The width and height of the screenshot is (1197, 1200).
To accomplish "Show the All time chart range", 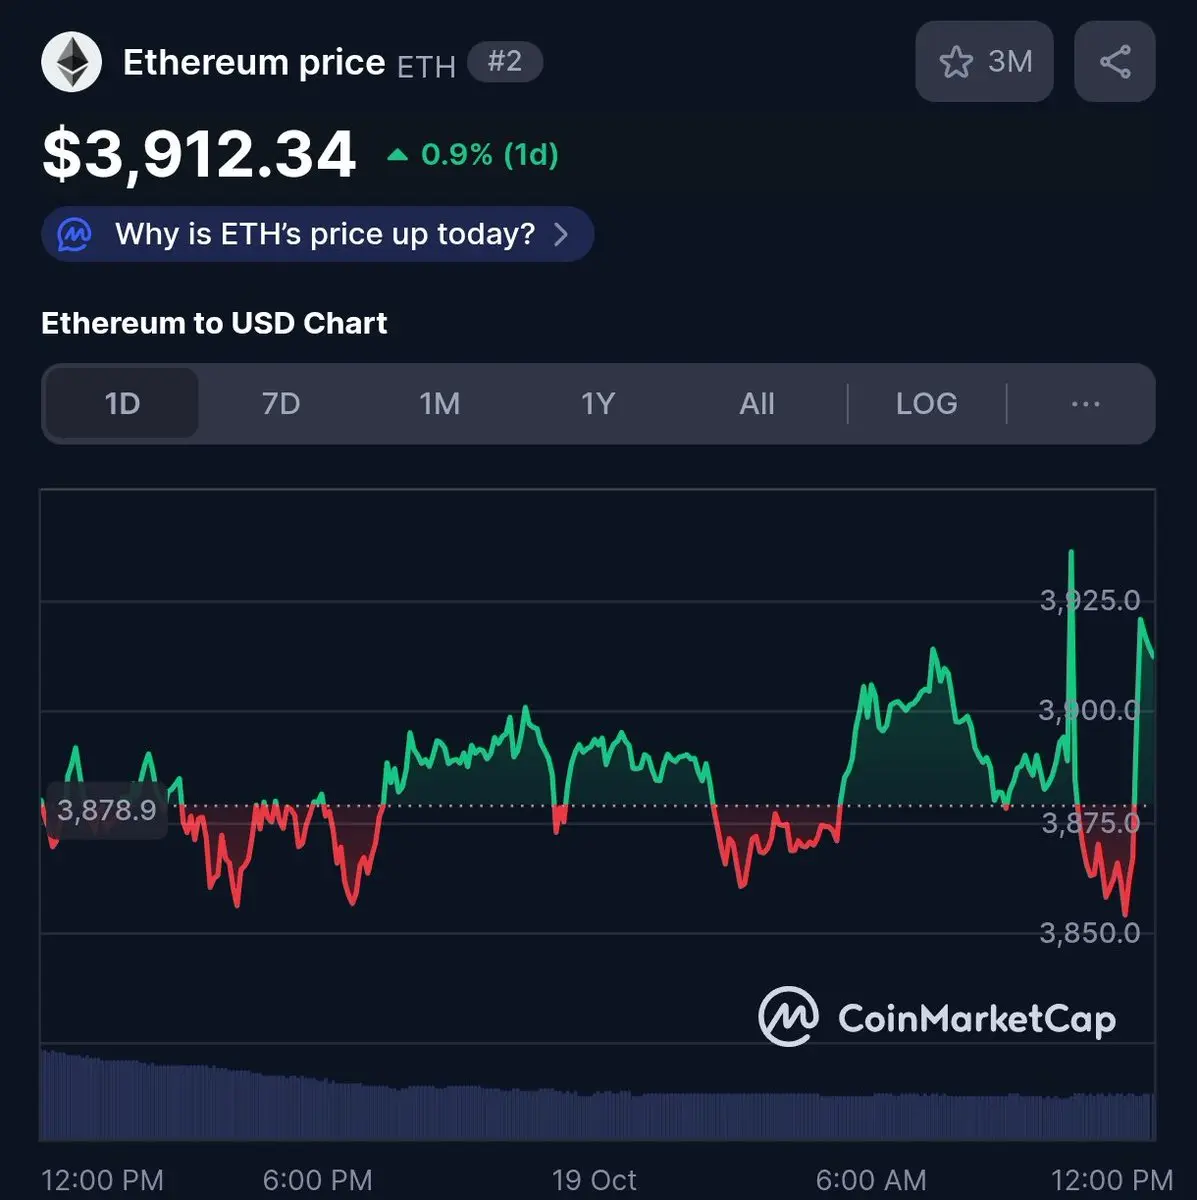I will click(757, 404).
